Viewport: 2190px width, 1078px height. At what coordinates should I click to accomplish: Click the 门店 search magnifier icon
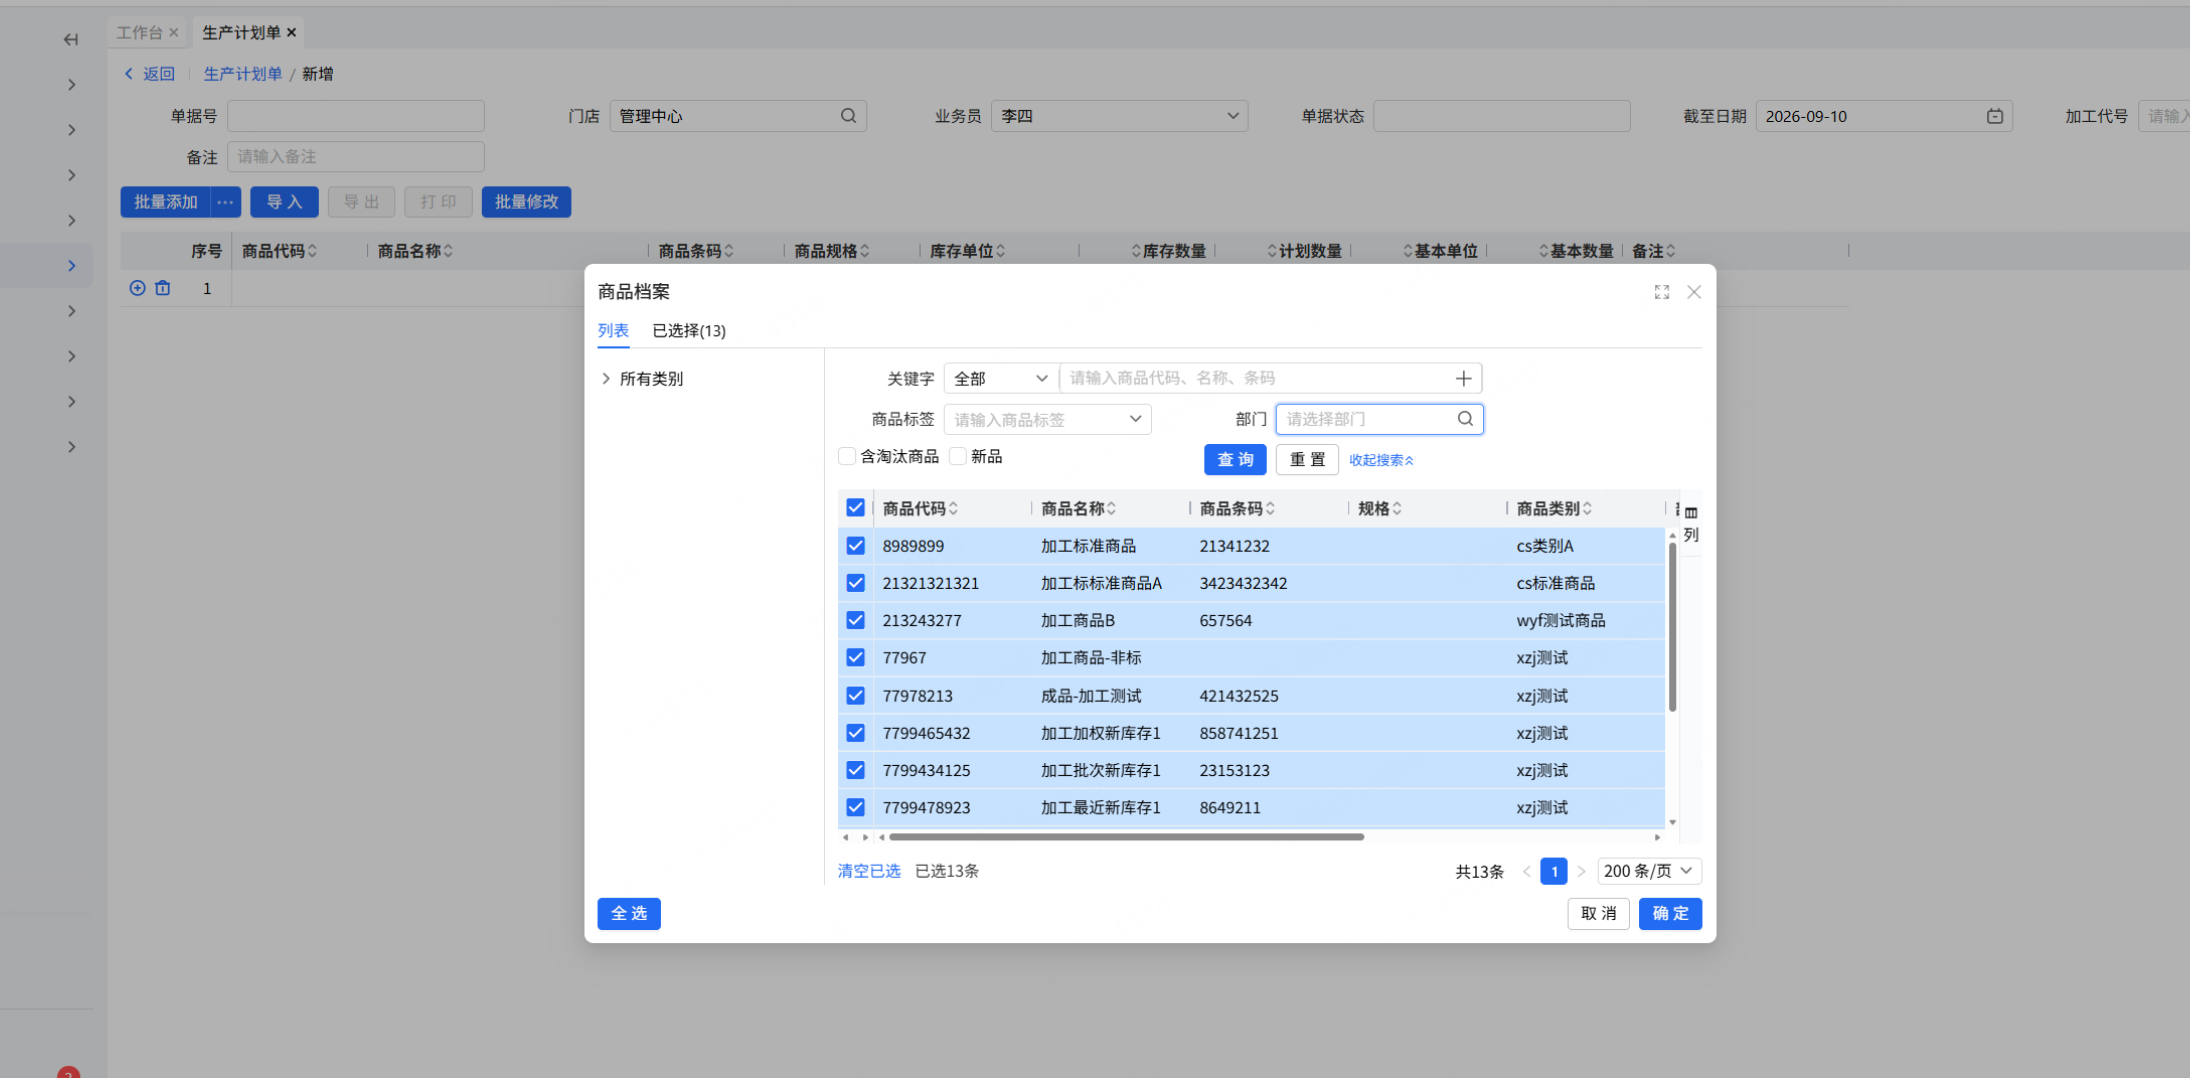(848, 116)
